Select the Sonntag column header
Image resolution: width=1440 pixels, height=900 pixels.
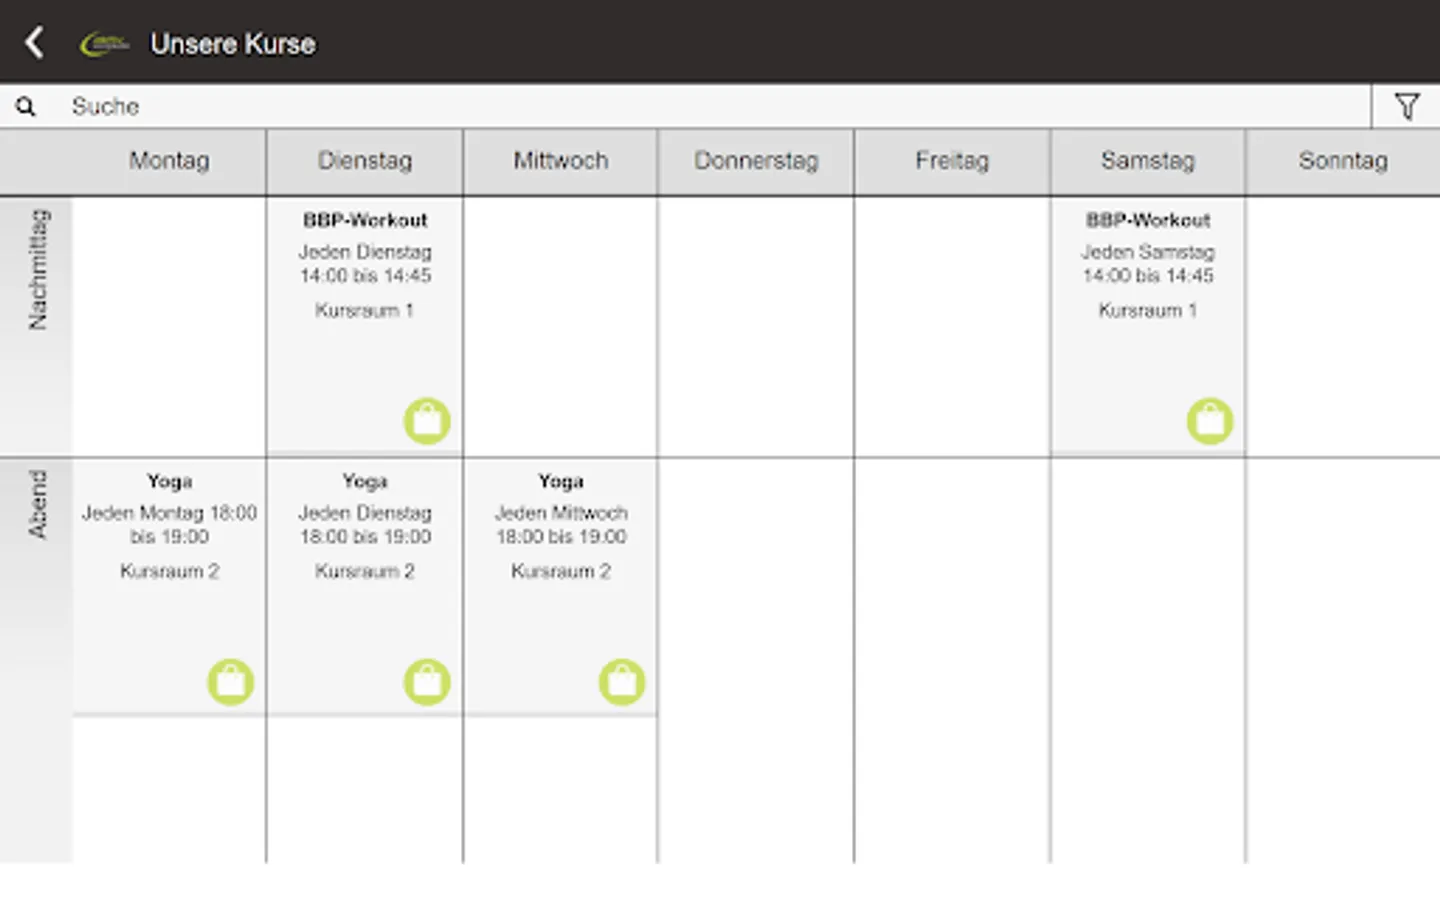click(1343, 161)
